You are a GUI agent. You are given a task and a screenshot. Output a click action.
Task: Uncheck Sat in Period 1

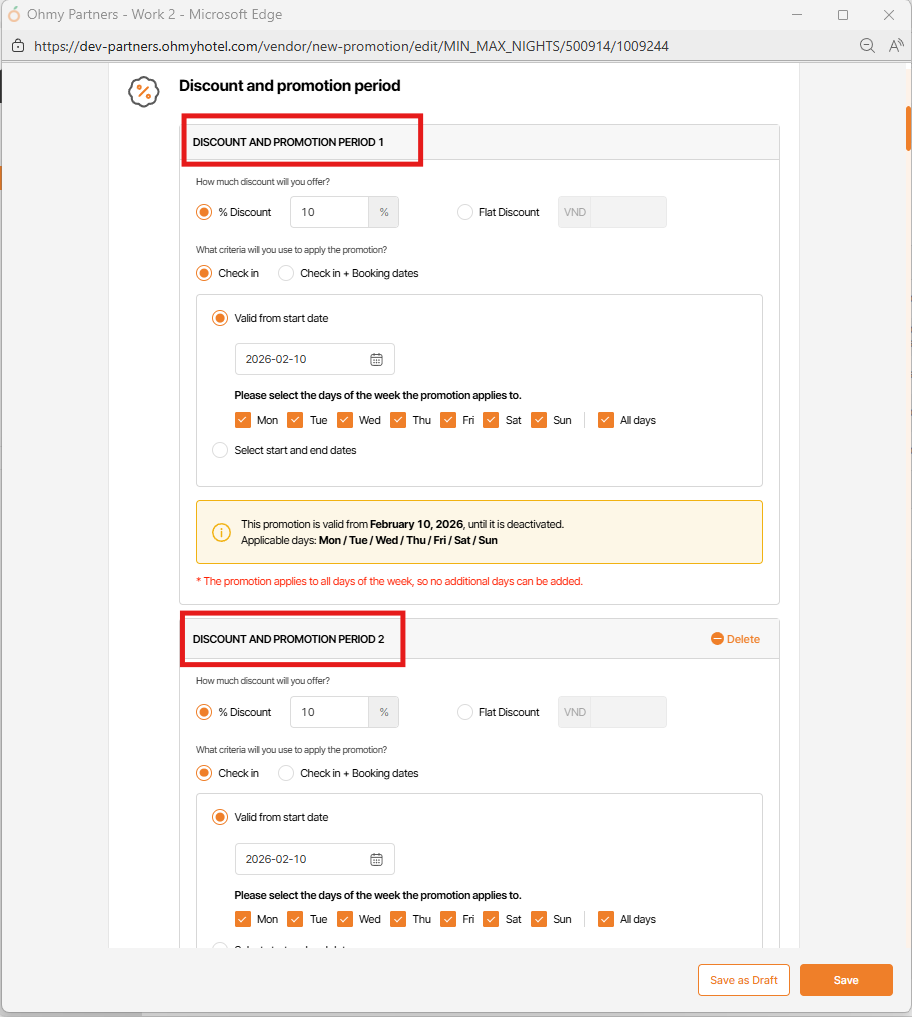tap(491, 420)
